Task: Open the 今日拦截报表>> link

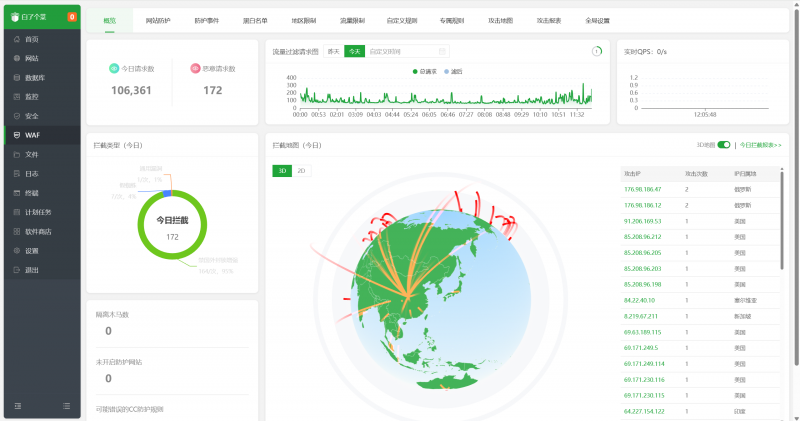Action: [761, 145]
